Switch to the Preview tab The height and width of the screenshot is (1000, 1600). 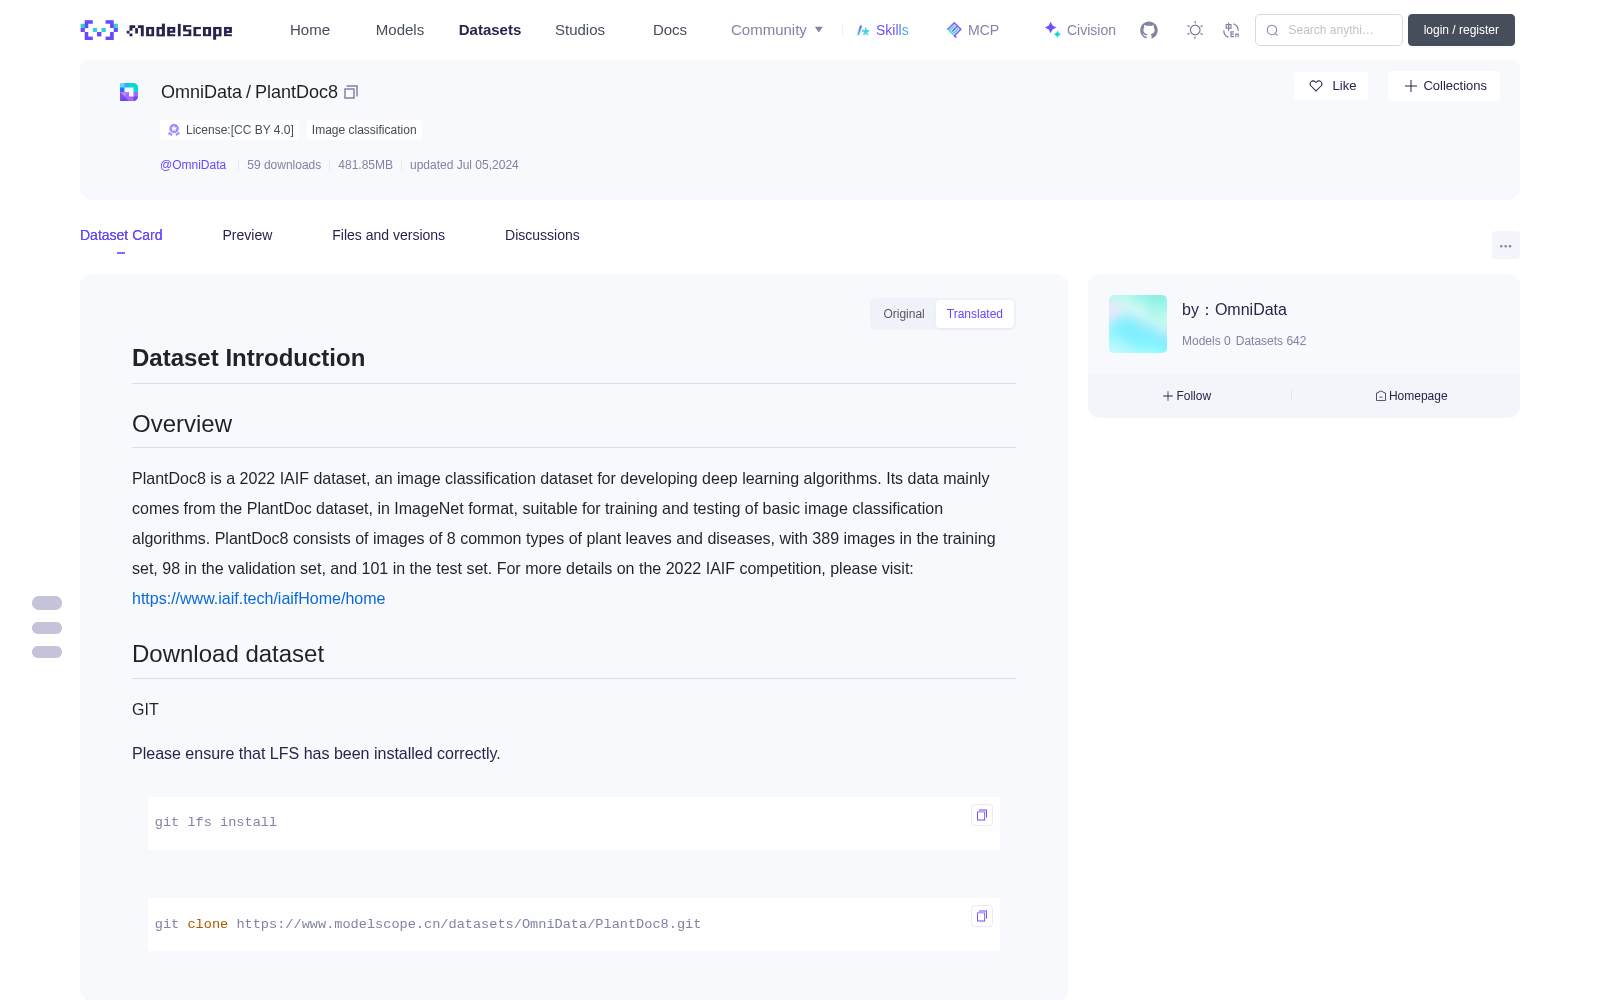click(247, 235)
